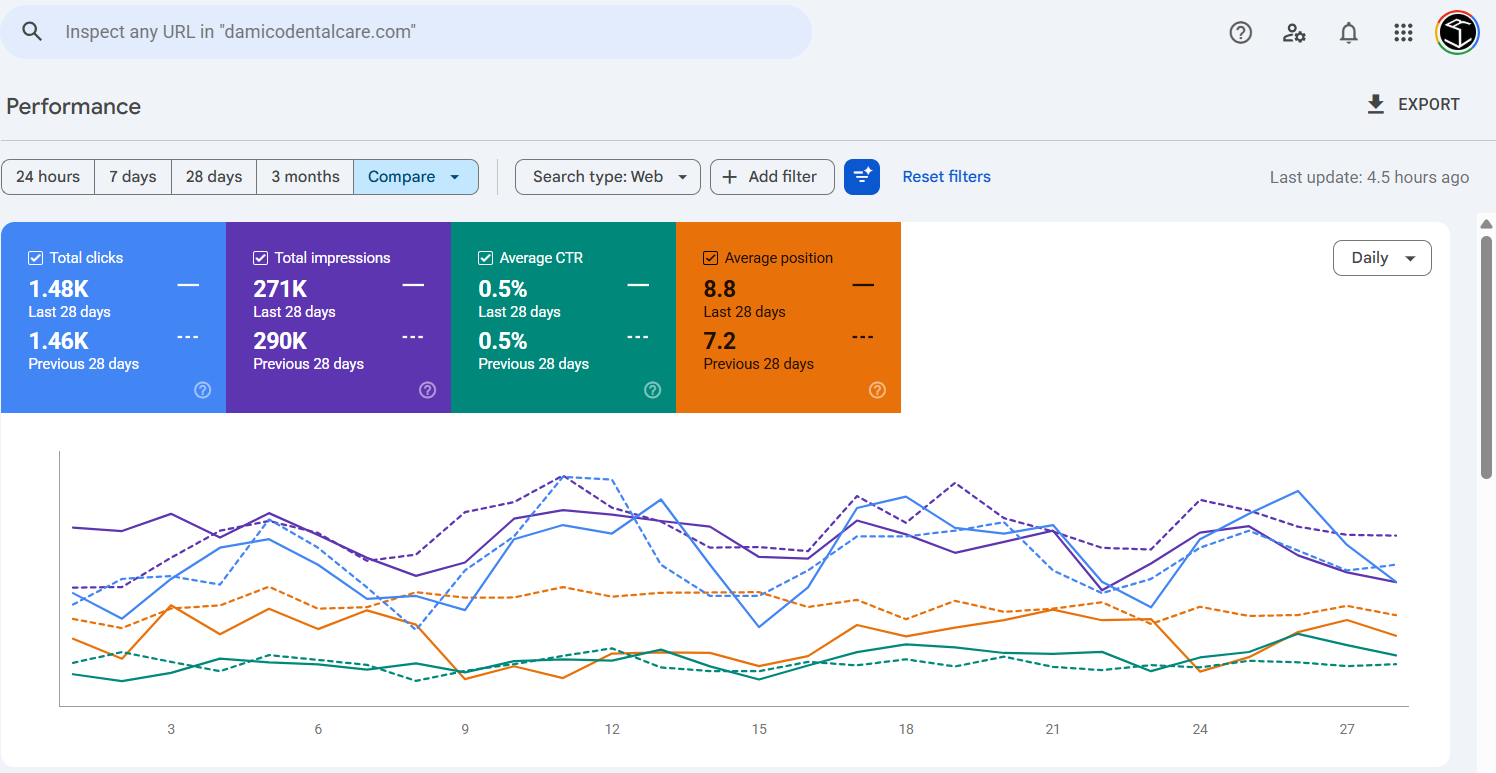Viewport: 1496px width, 773px height.
Task: Click the blue filter sparkle icon
Action: [x=862, y=177]
